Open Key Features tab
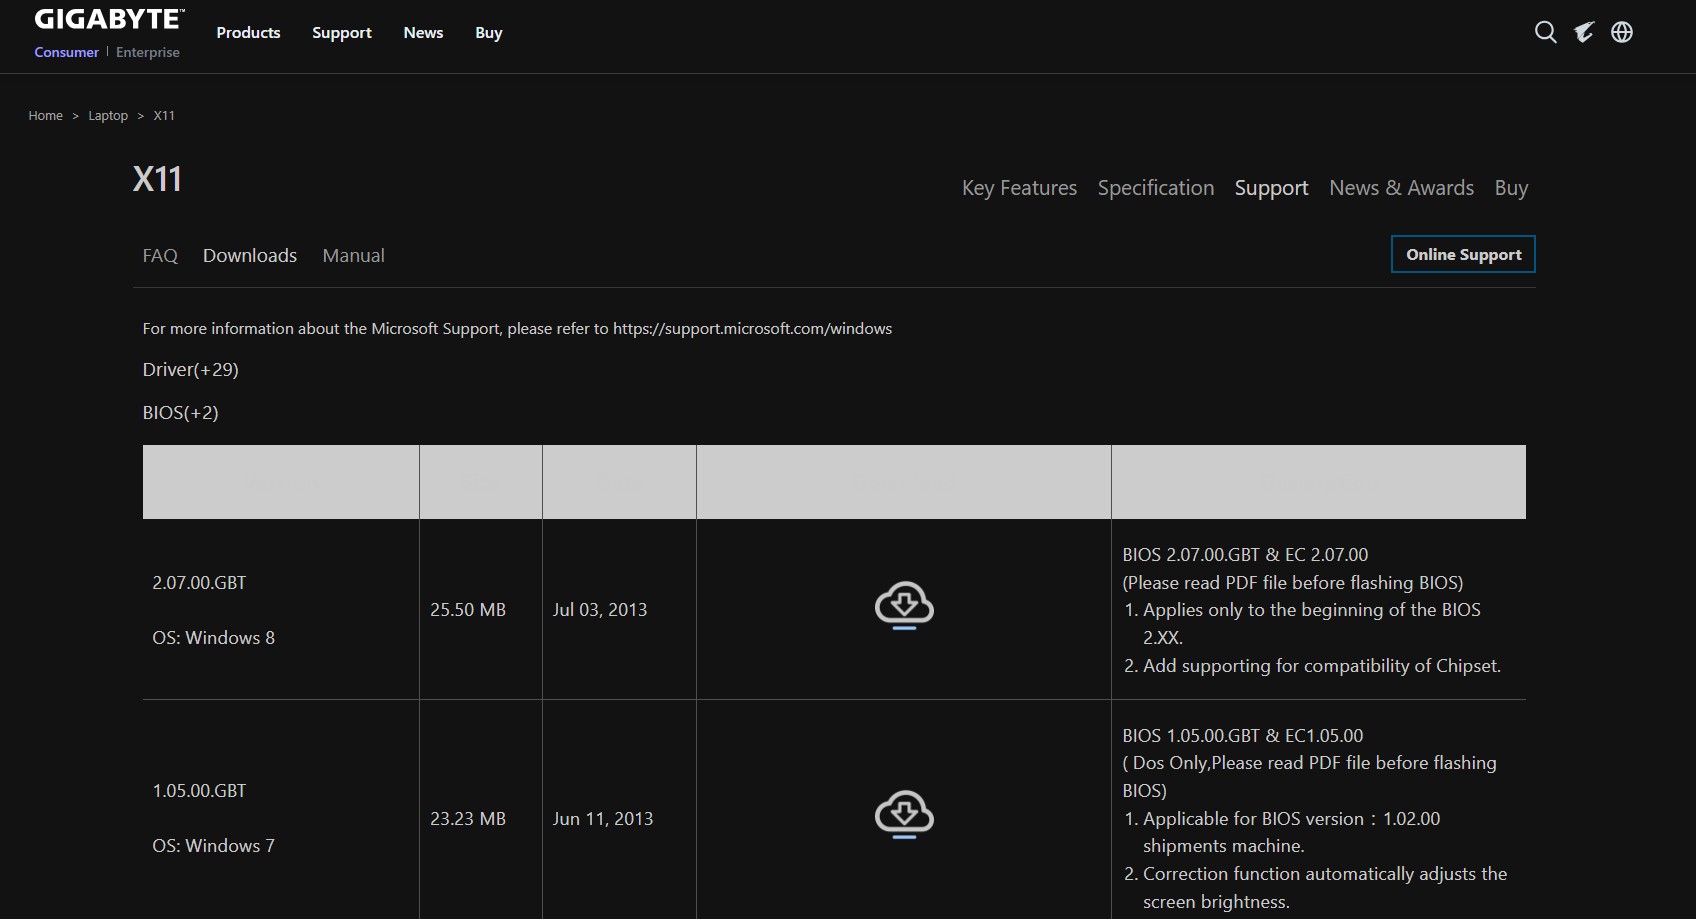Image resolution: width=1696 pixels, height=919 pixels. tap(1019, 188)
